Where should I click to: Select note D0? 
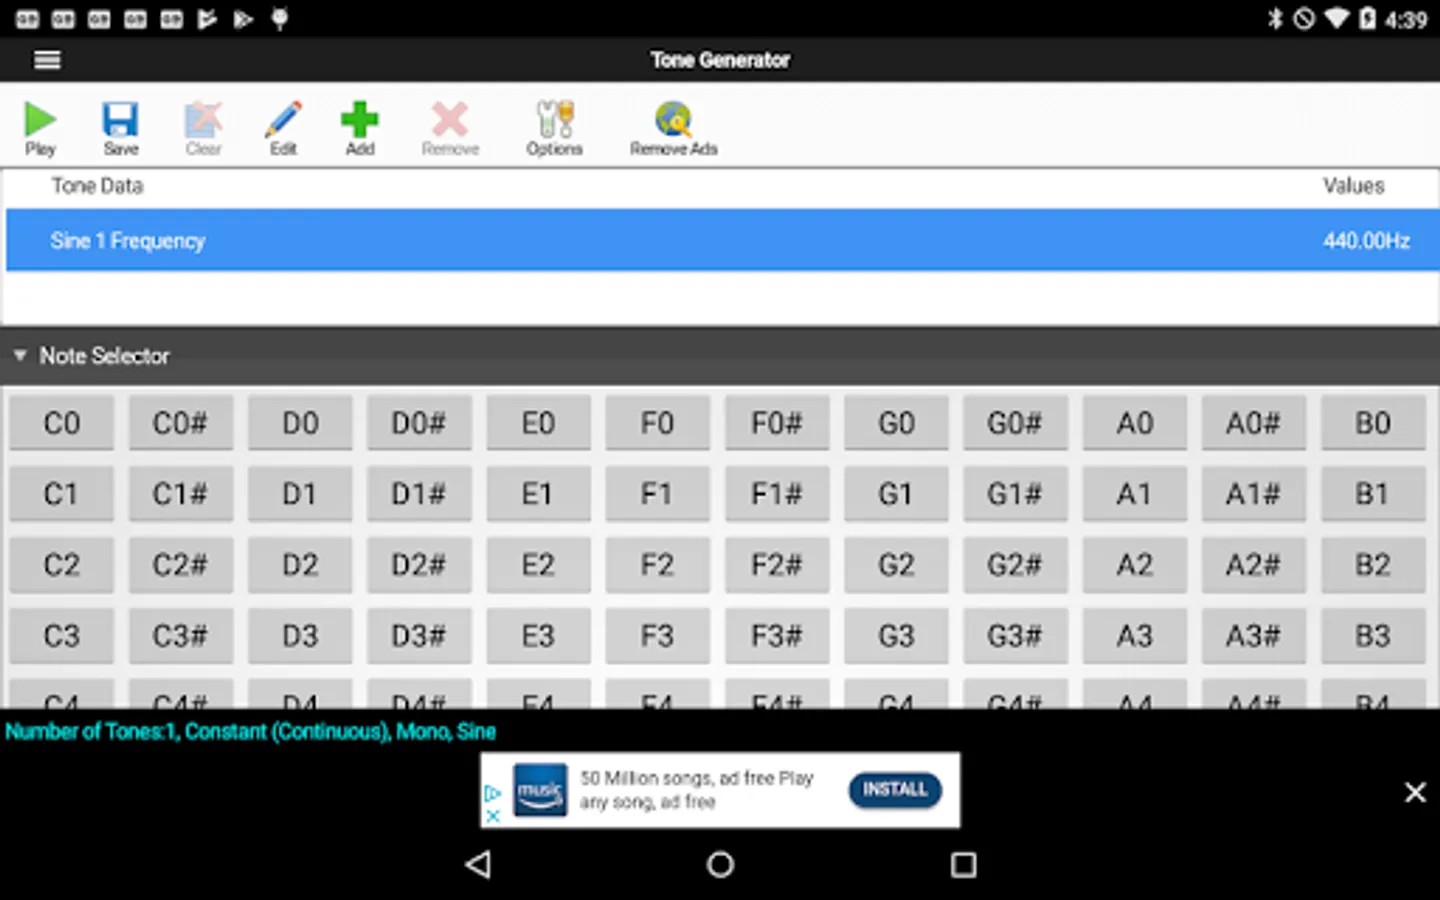pyautogui.click(x=300, y=423)
